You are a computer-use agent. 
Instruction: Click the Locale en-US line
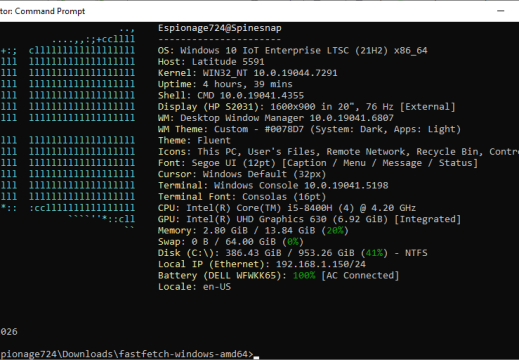point(194,287)
